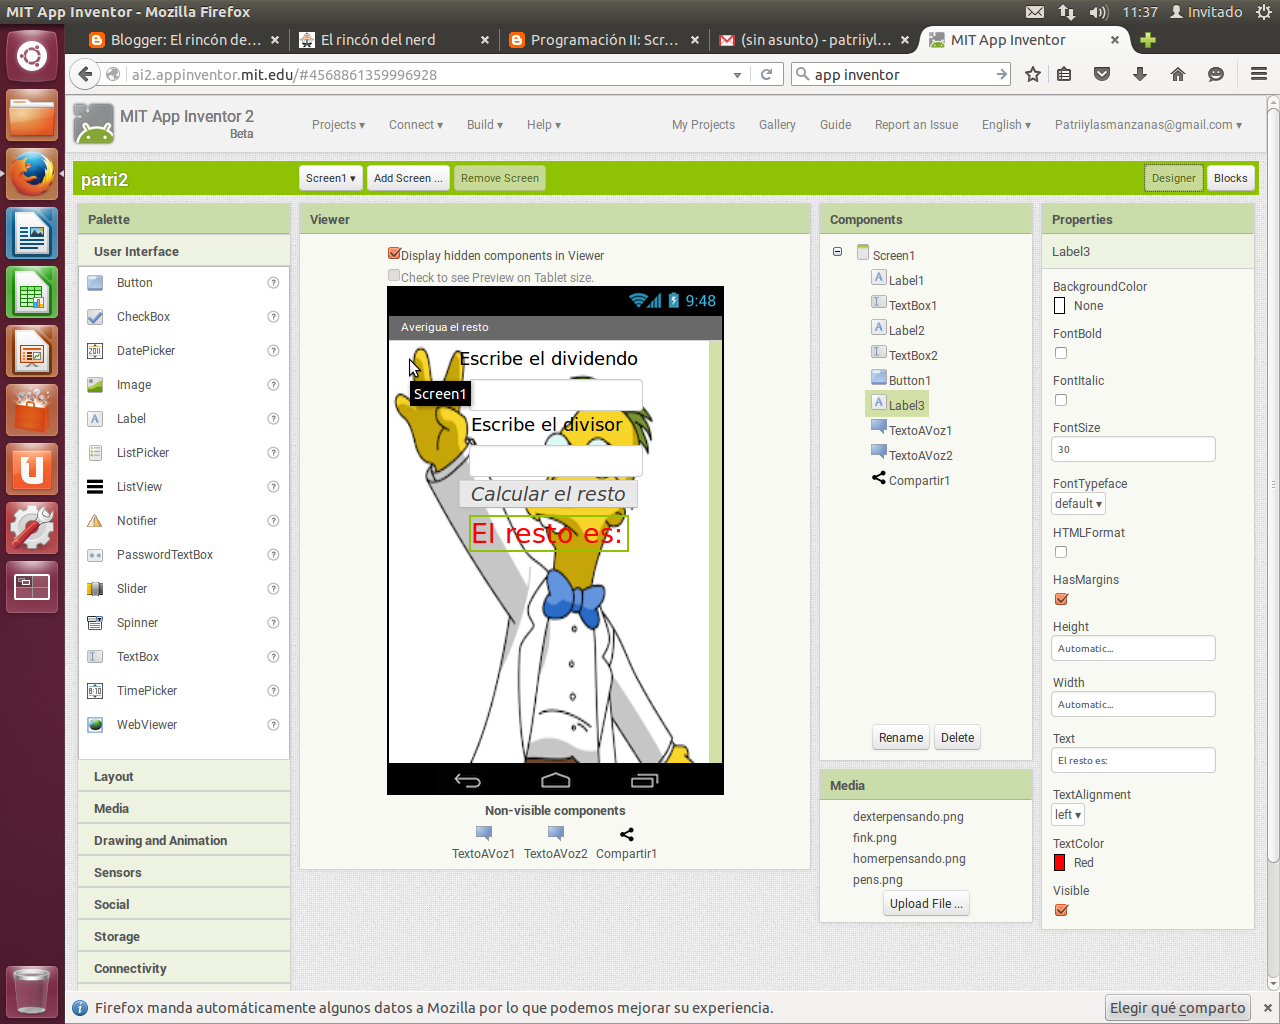Click Upload File in the Media panel

pyautogui.click(x=925, y=903)
